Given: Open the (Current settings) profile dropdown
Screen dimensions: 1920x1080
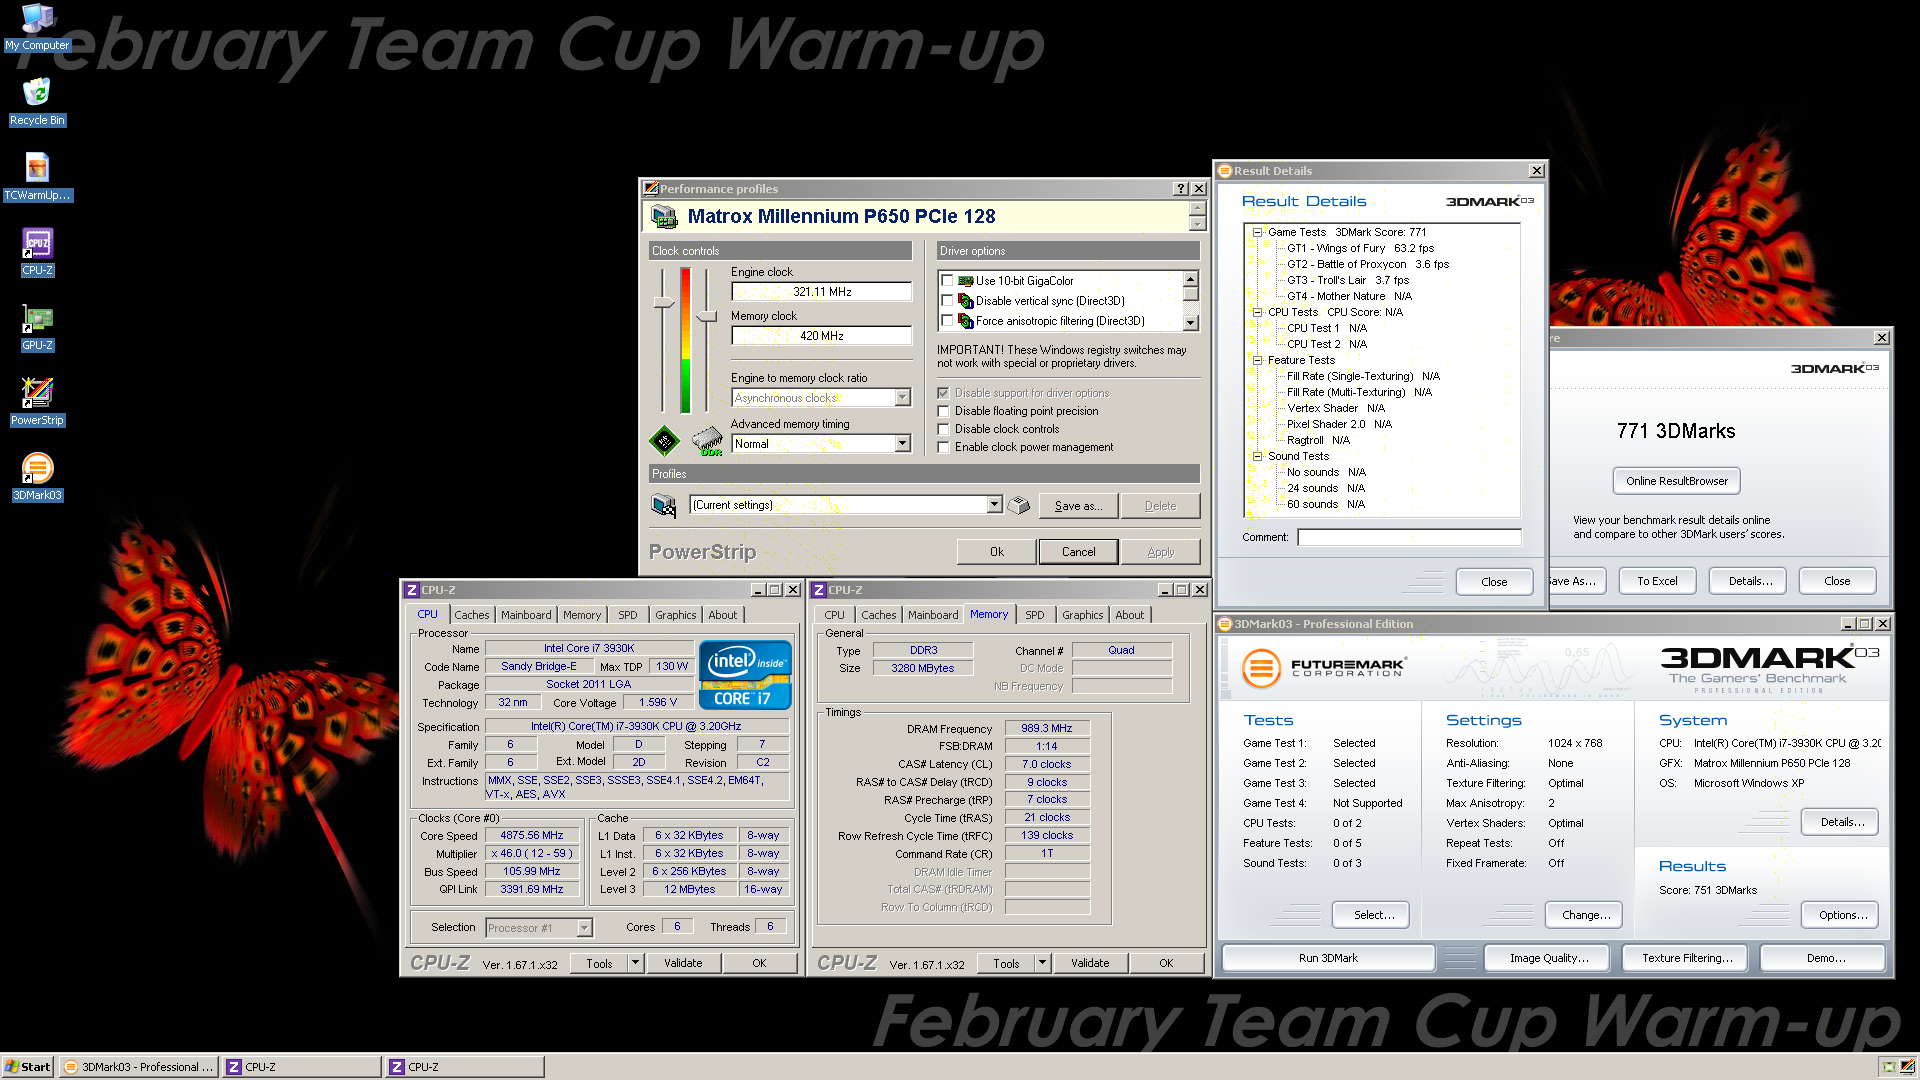Looking at the screenshot, I should [994, 505].
